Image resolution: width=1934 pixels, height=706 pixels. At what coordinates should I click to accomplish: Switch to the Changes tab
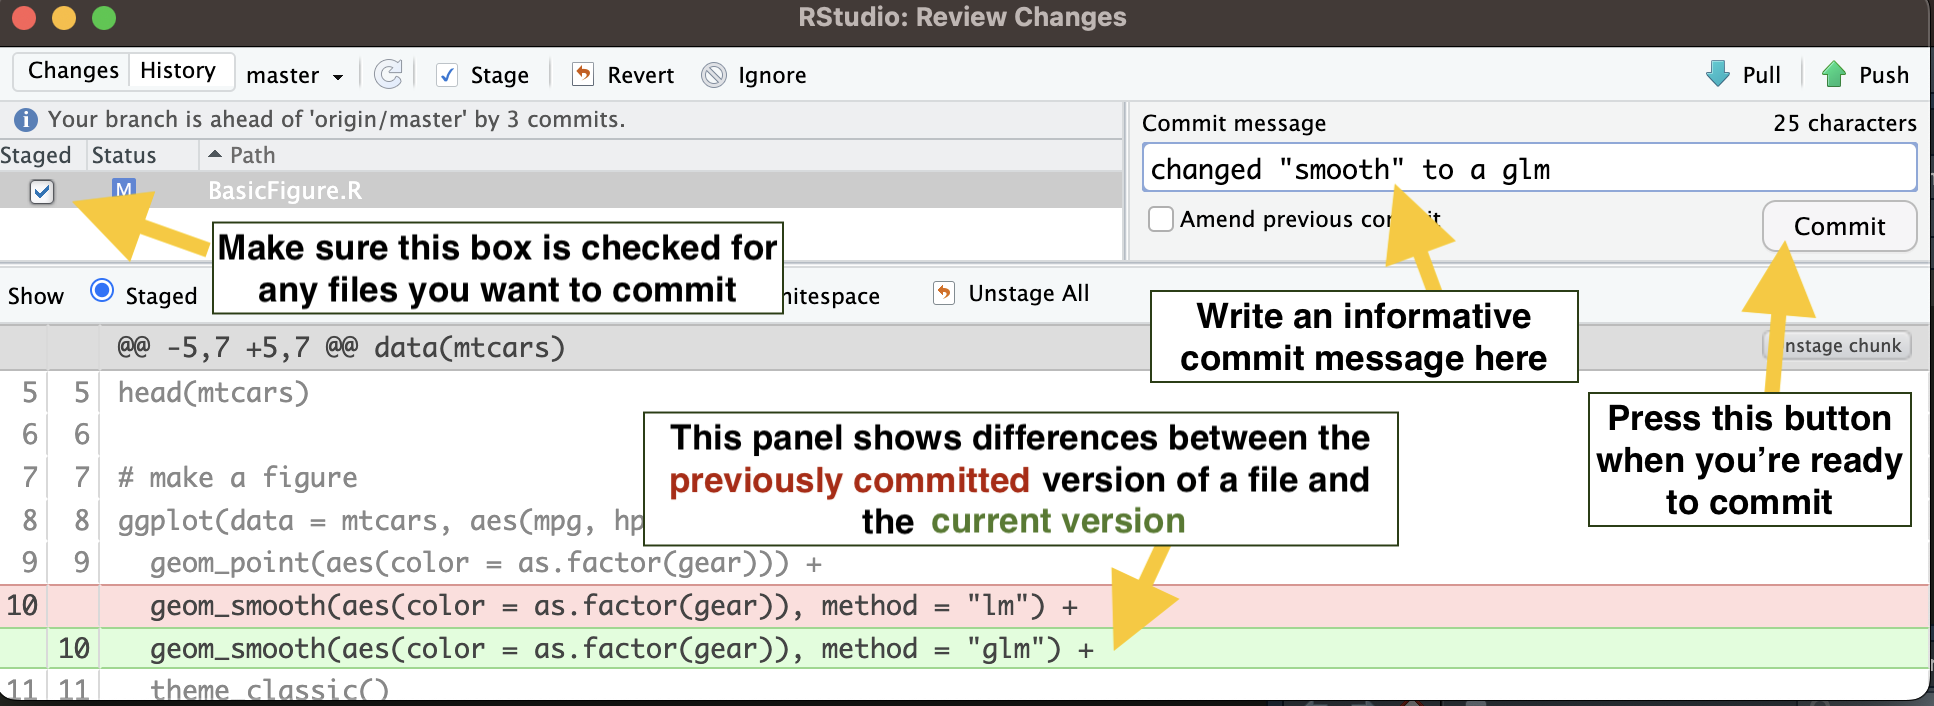point(73,71)
